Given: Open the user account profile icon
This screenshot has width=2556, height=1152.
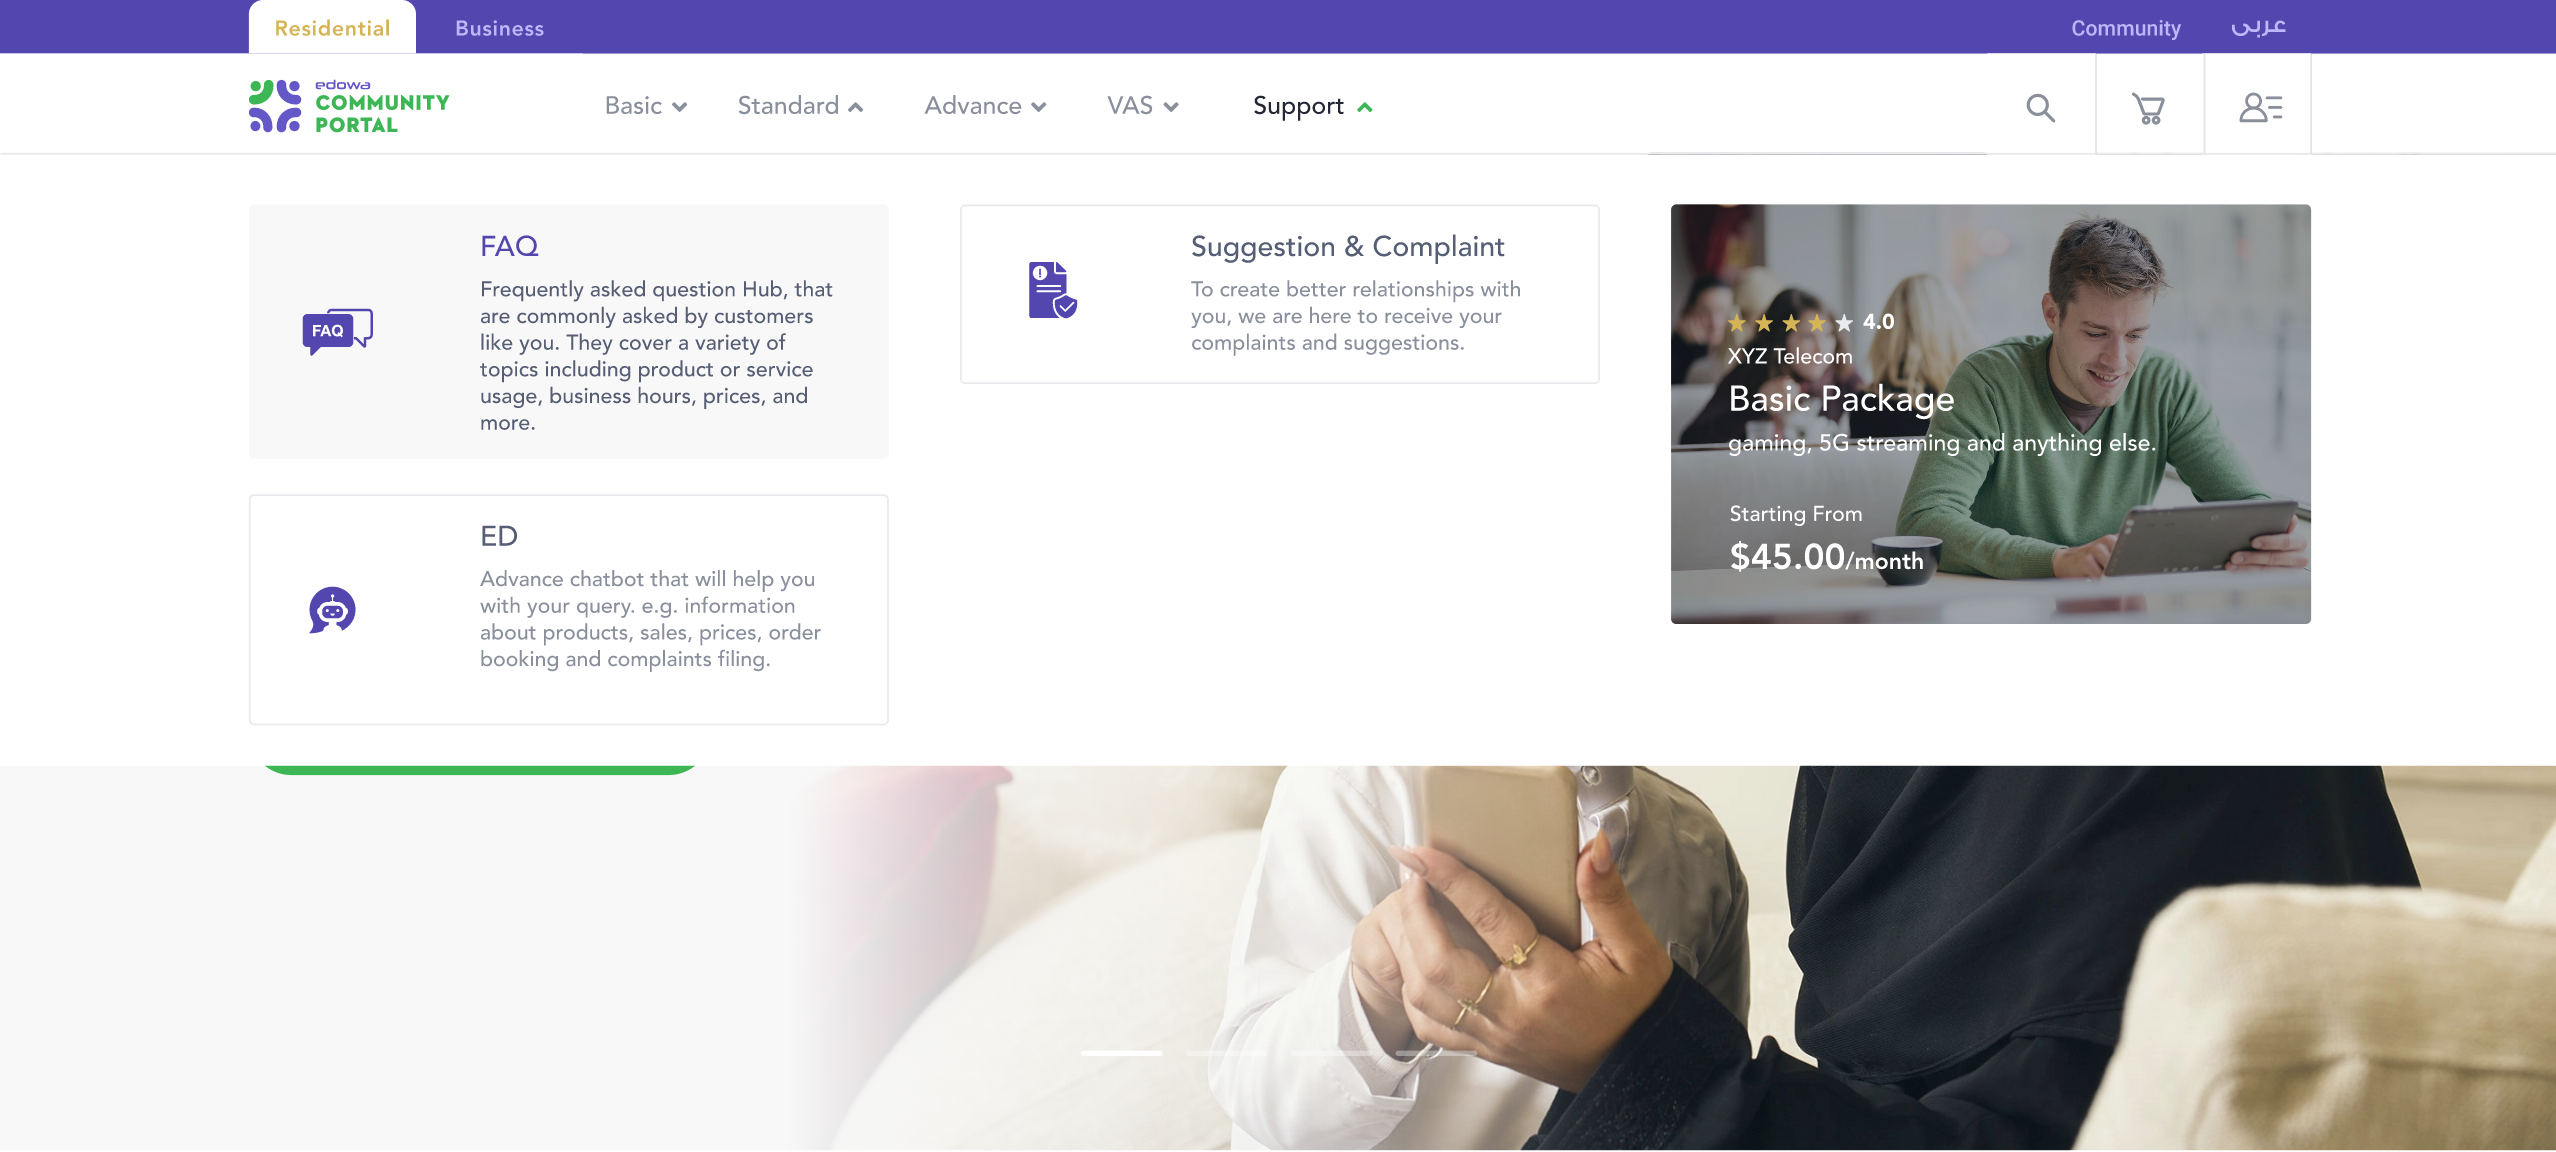Looking at the screenshot, I should [2259, 107].
